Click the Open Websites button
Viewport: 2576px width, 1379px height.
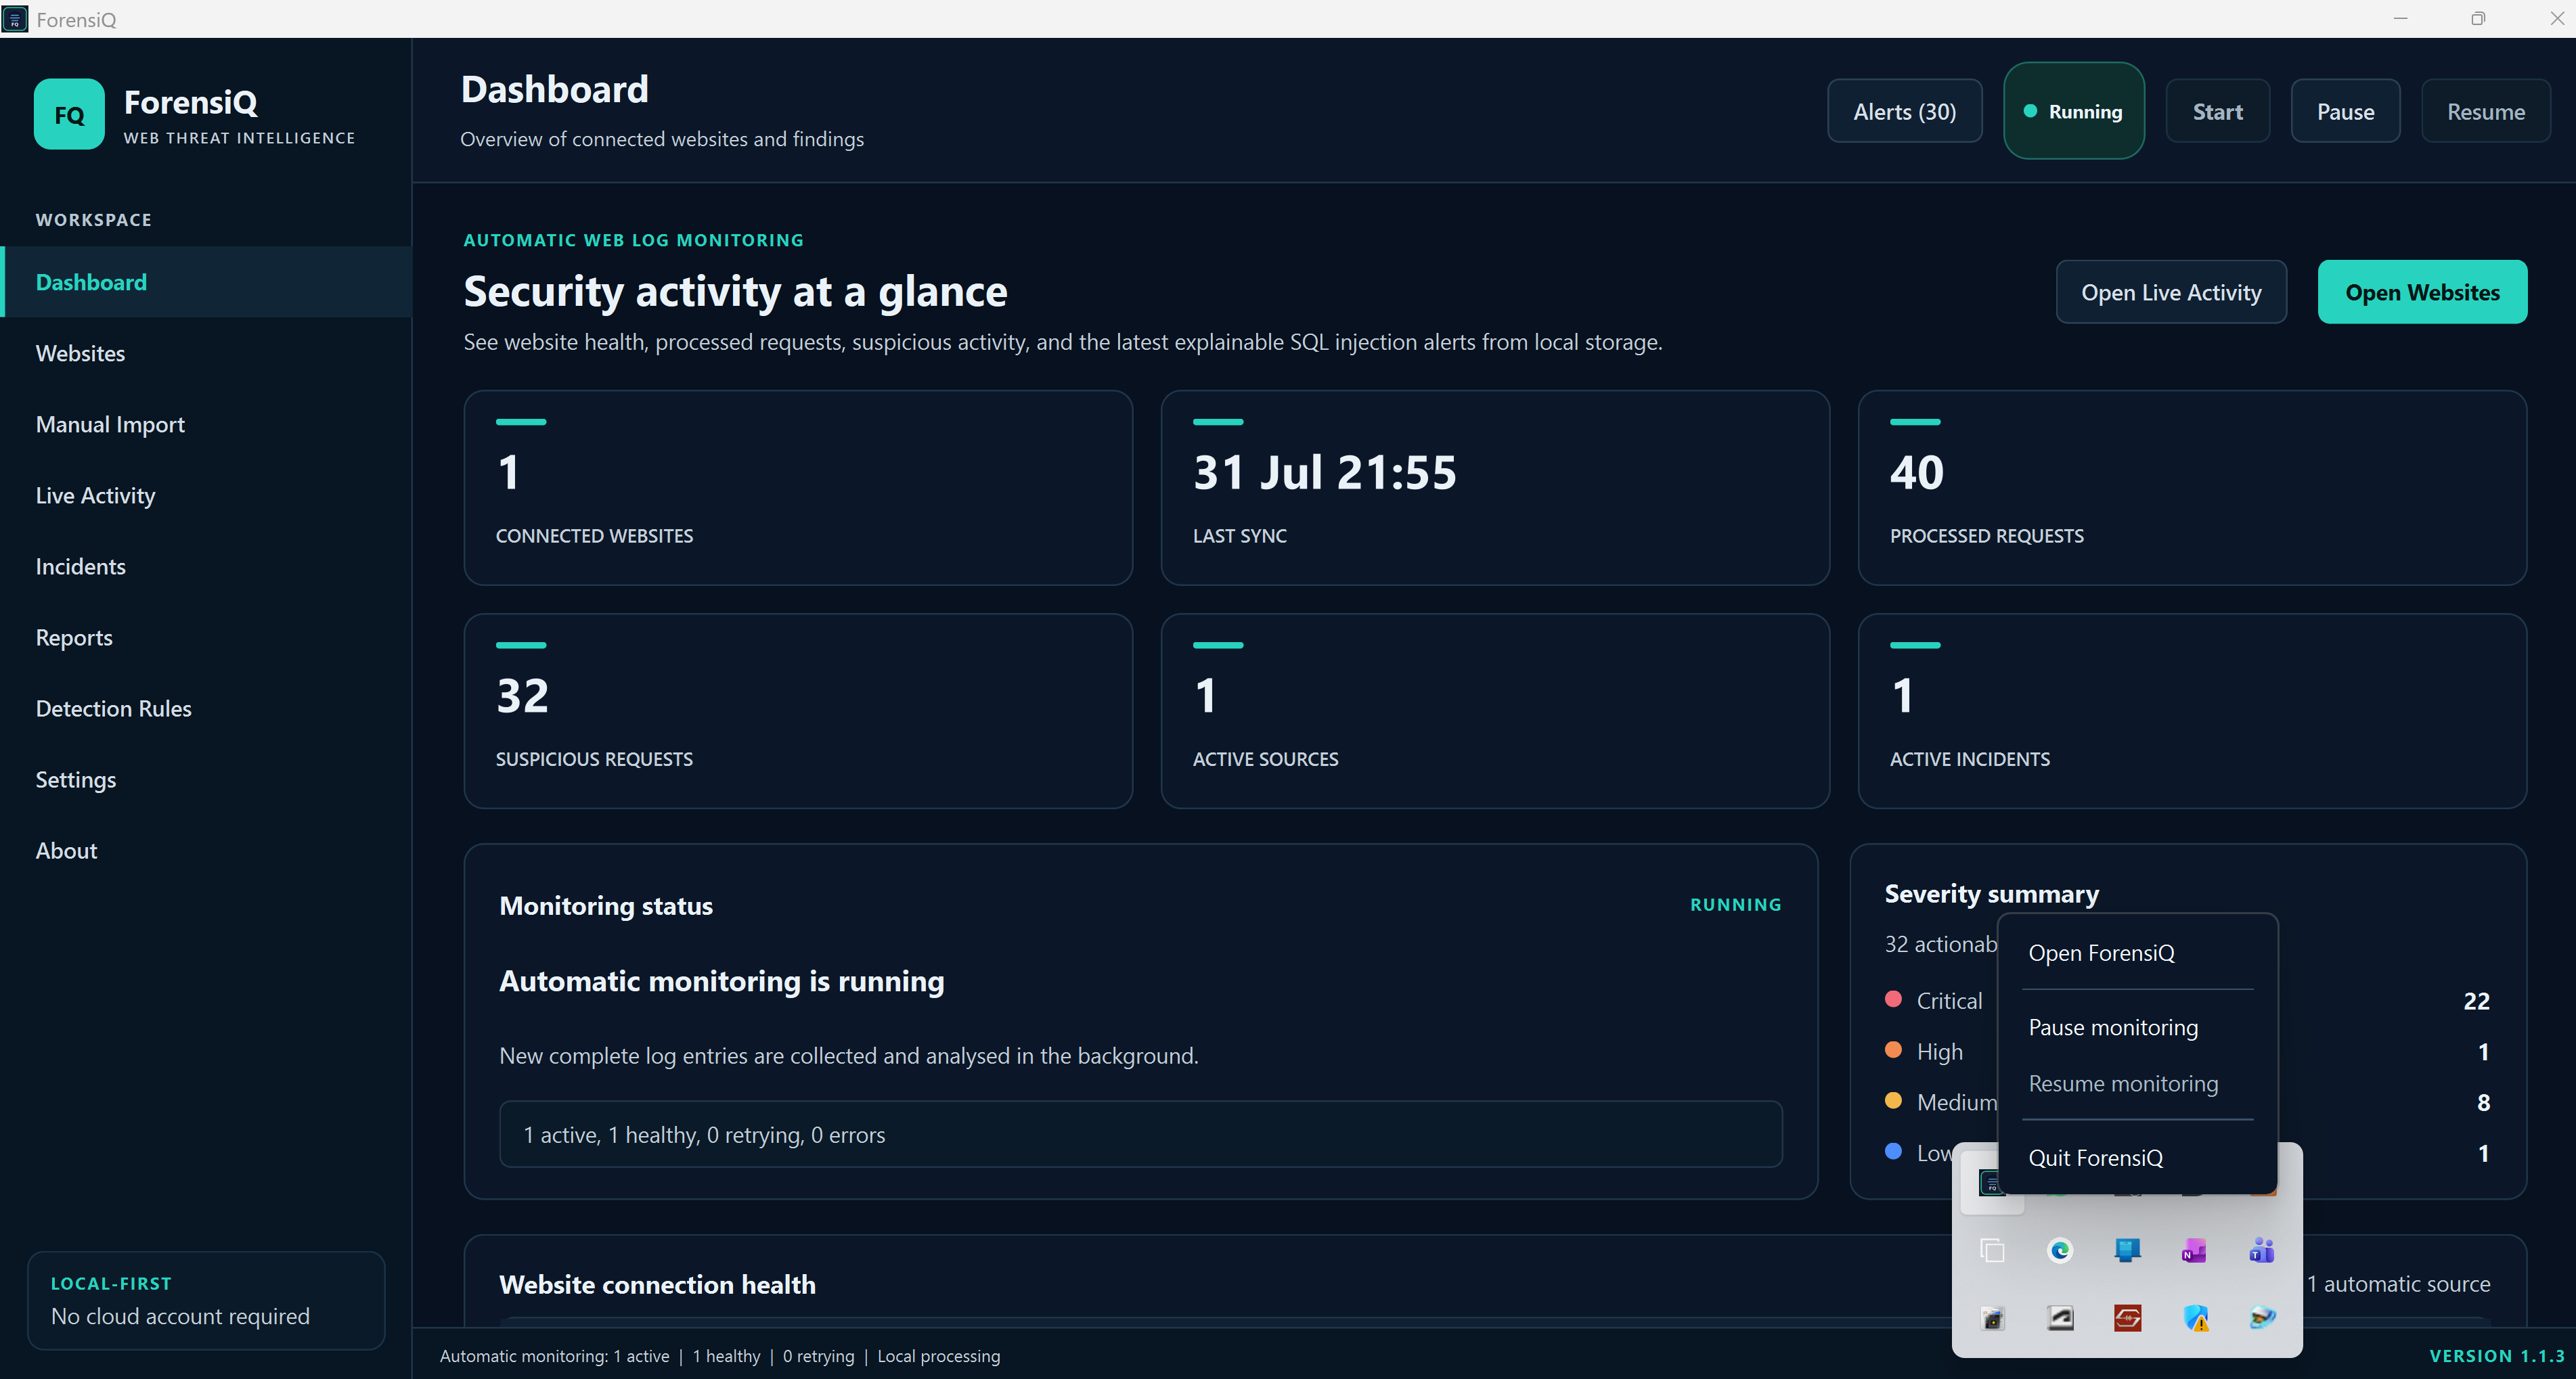coord(2422,292)
